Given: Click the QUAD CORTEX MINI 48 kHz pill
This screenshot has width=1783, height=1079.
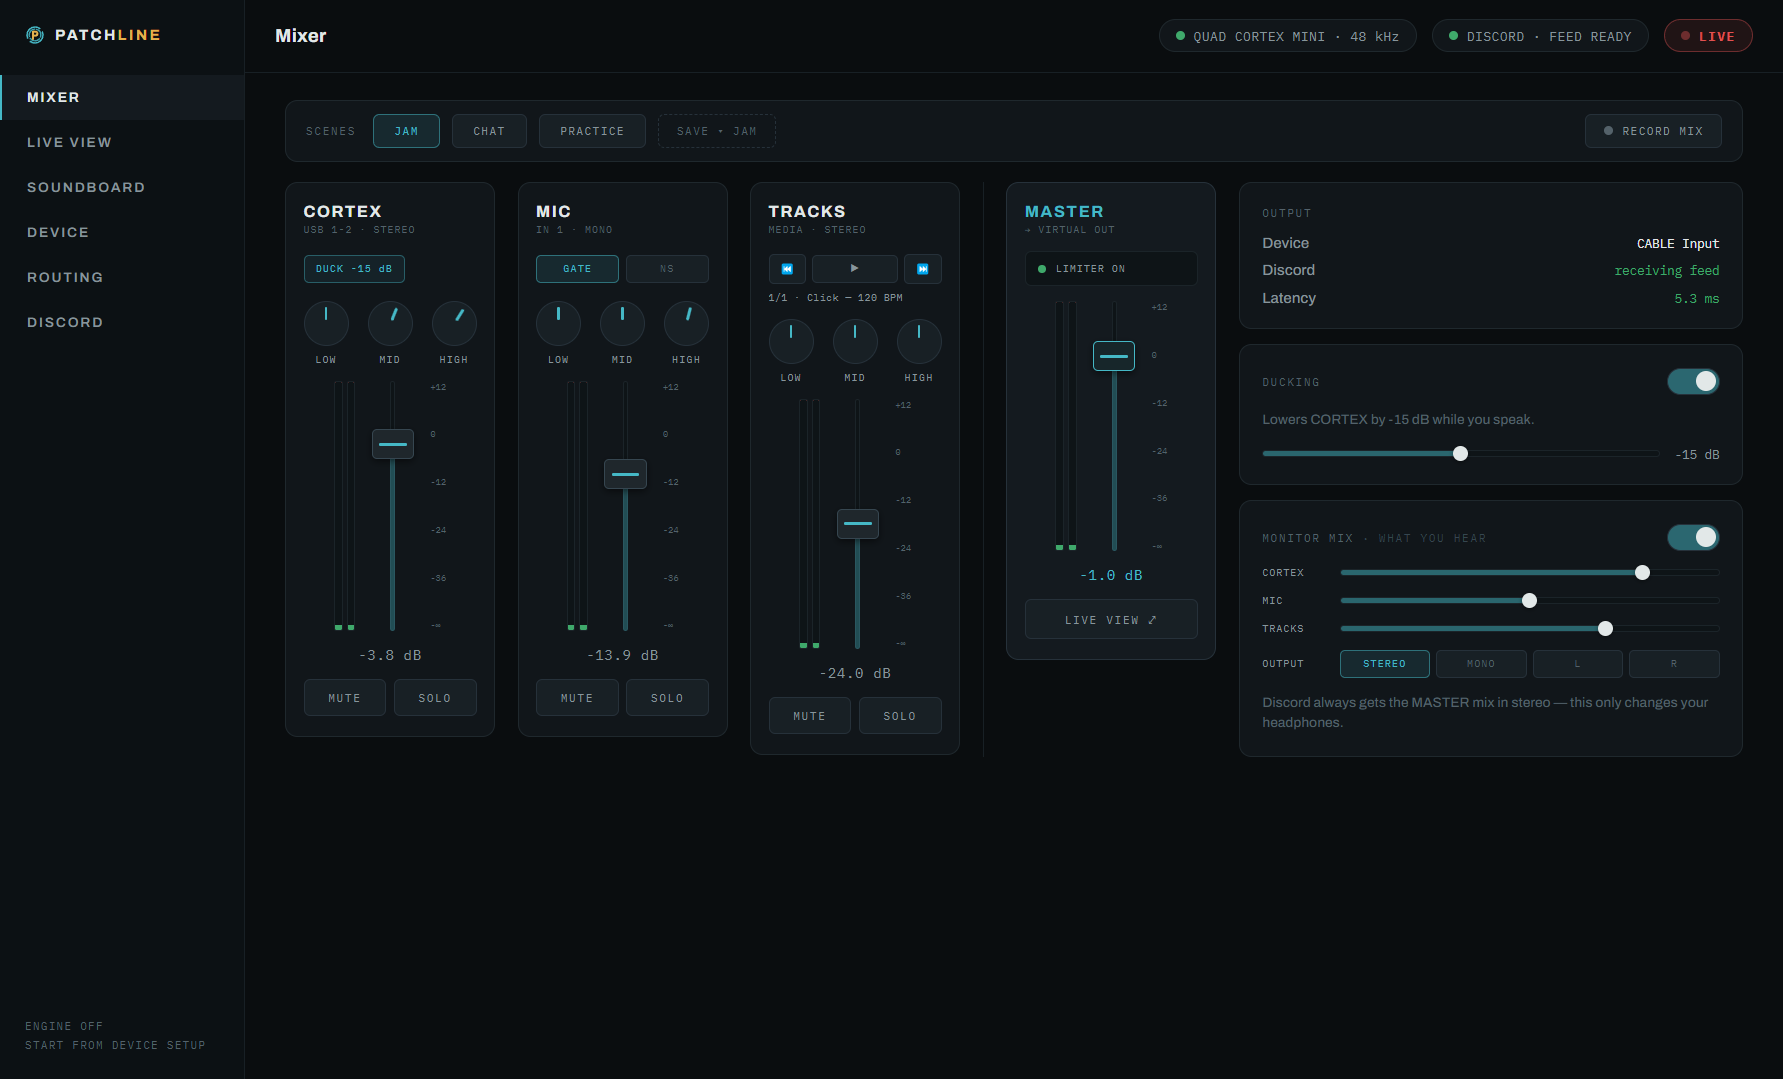Looking at the screenshot, I should click(x=1287, y=36).
